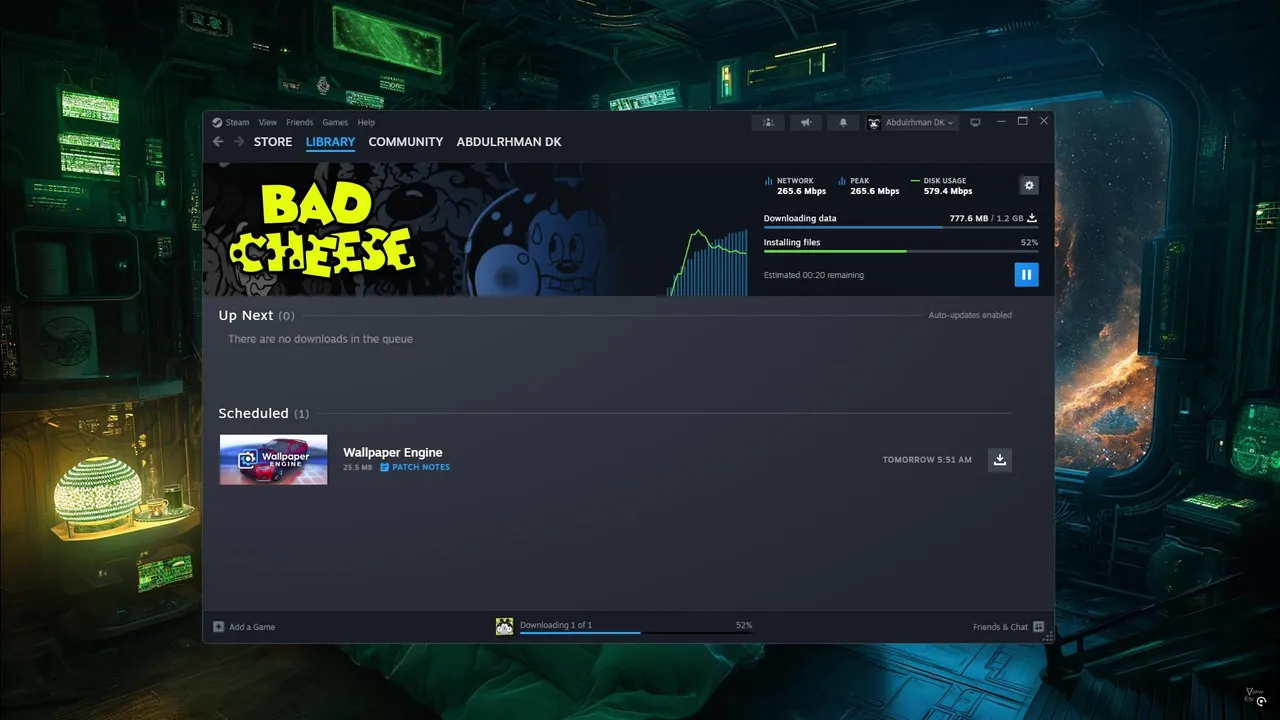Open the Friends menu
1280x720 pixels.
(x=299, y=122)
